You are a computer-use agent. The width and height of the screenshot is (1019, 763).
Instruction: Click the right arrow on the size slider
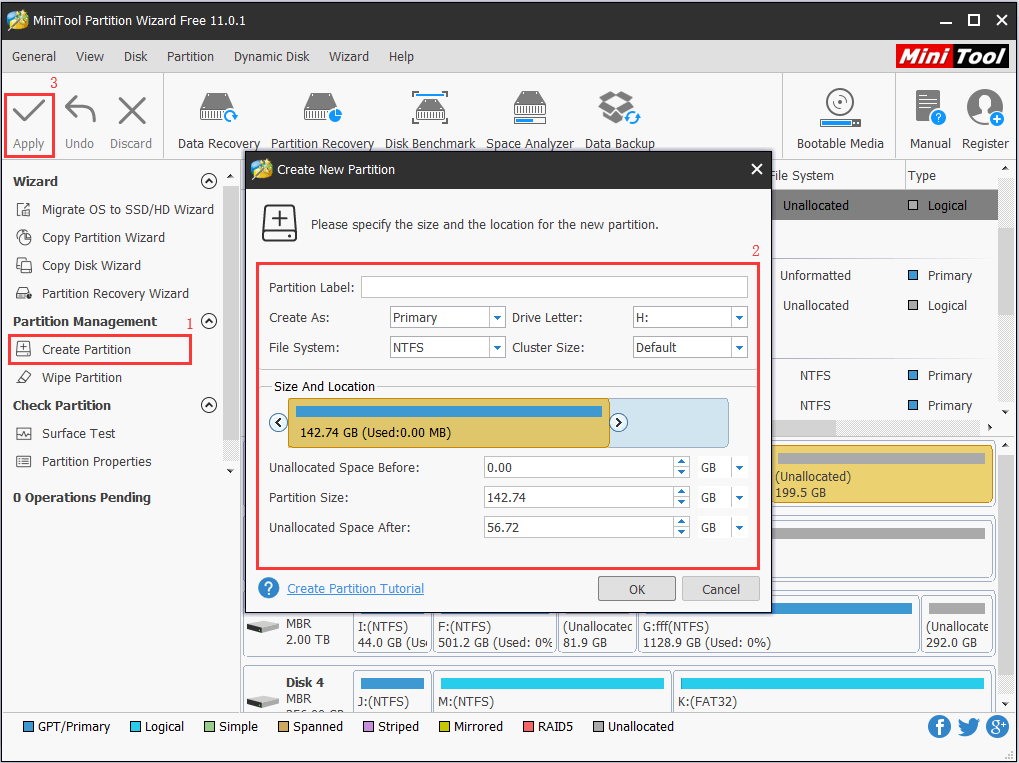click(x=618, y=422)
